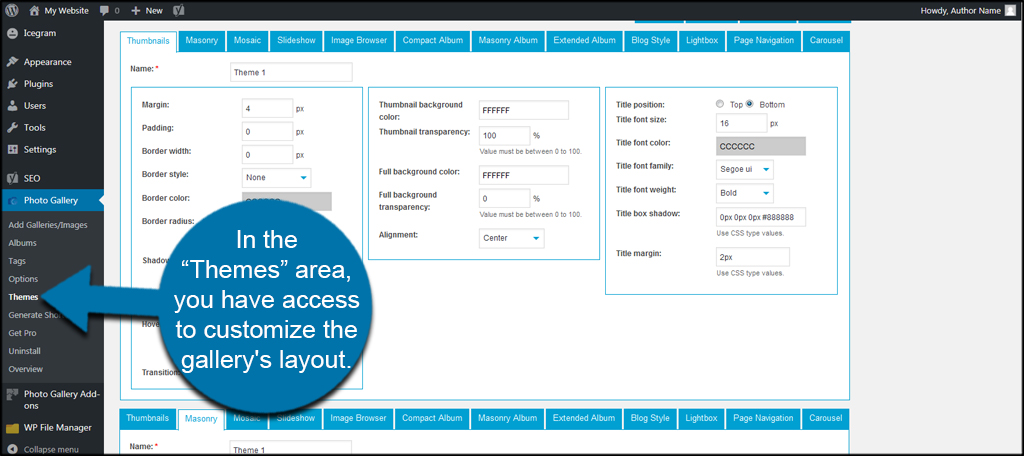
Task: Click the Thumbnail background color FFFFFF field
Action: tap(524, 110)
